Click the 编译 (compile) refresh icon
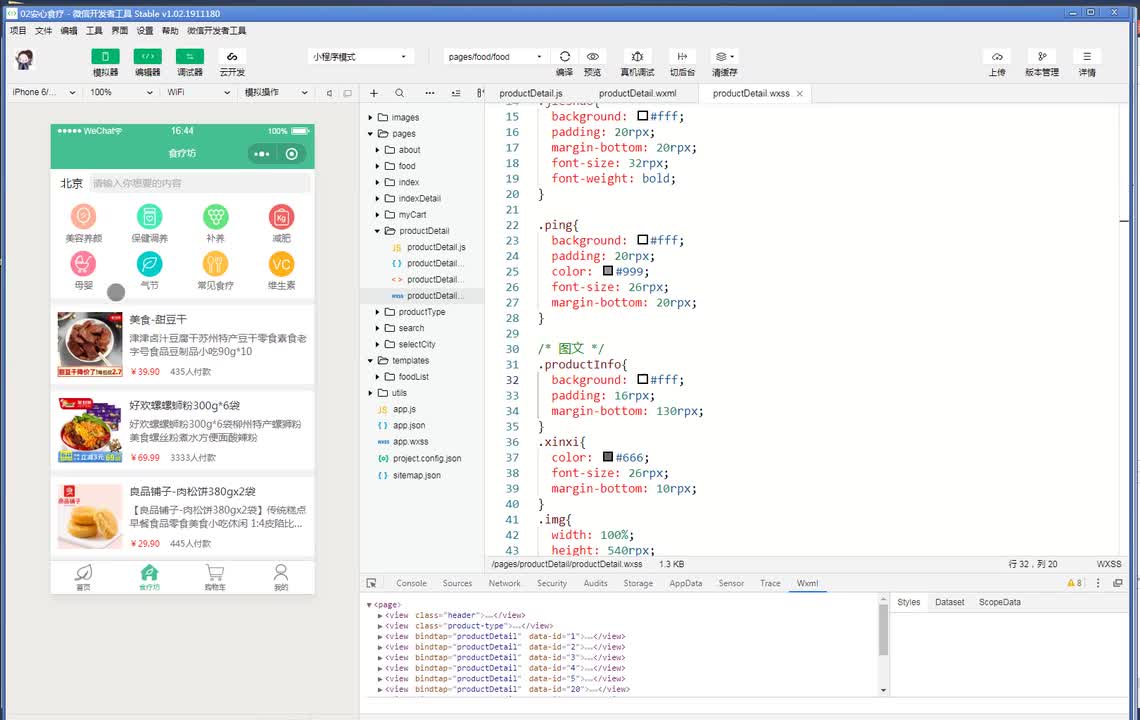This screenshot has height=720, width=1140. tap(565, 57)
